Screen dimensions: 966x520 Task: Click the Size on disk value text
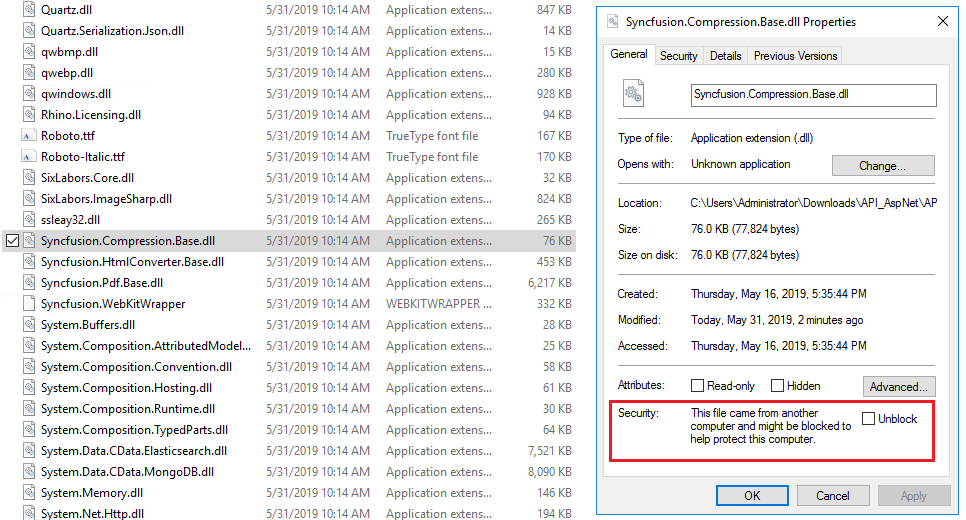[x=745, y=254]
